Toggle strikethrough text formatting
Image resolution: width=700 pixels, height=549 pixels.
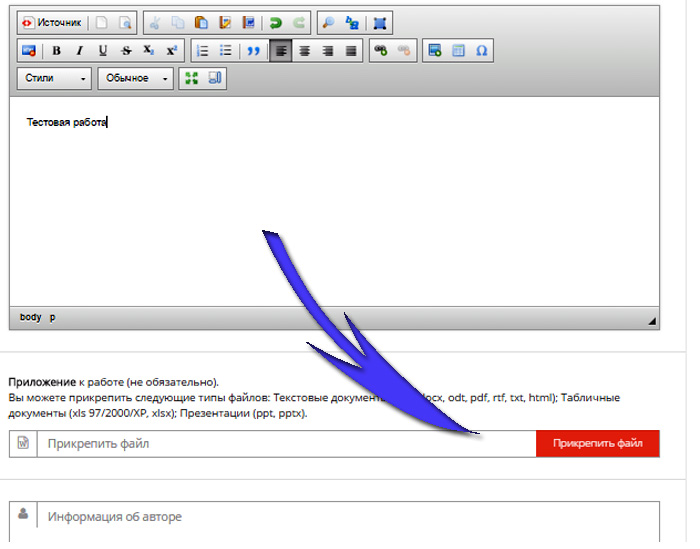pos(125,50)
